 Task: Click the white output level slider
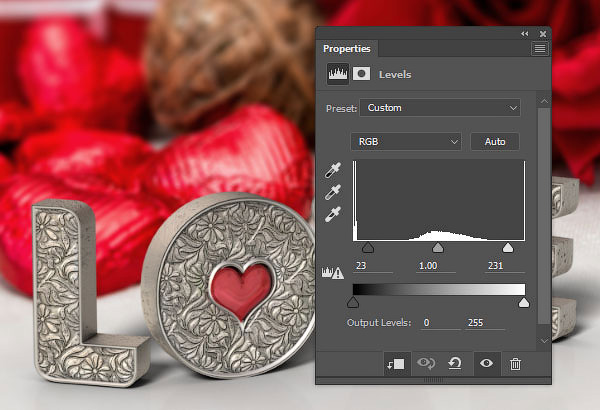523,302
